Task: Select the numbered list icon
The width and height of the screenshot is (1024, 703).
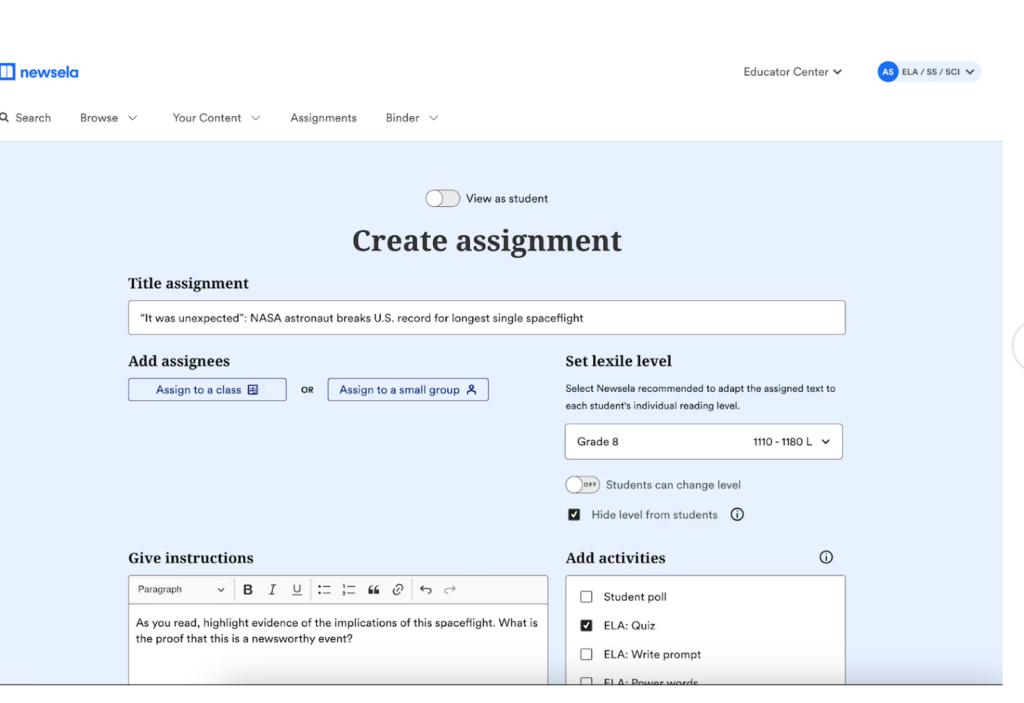Action: pyautogui.click(x=348, y=589)
